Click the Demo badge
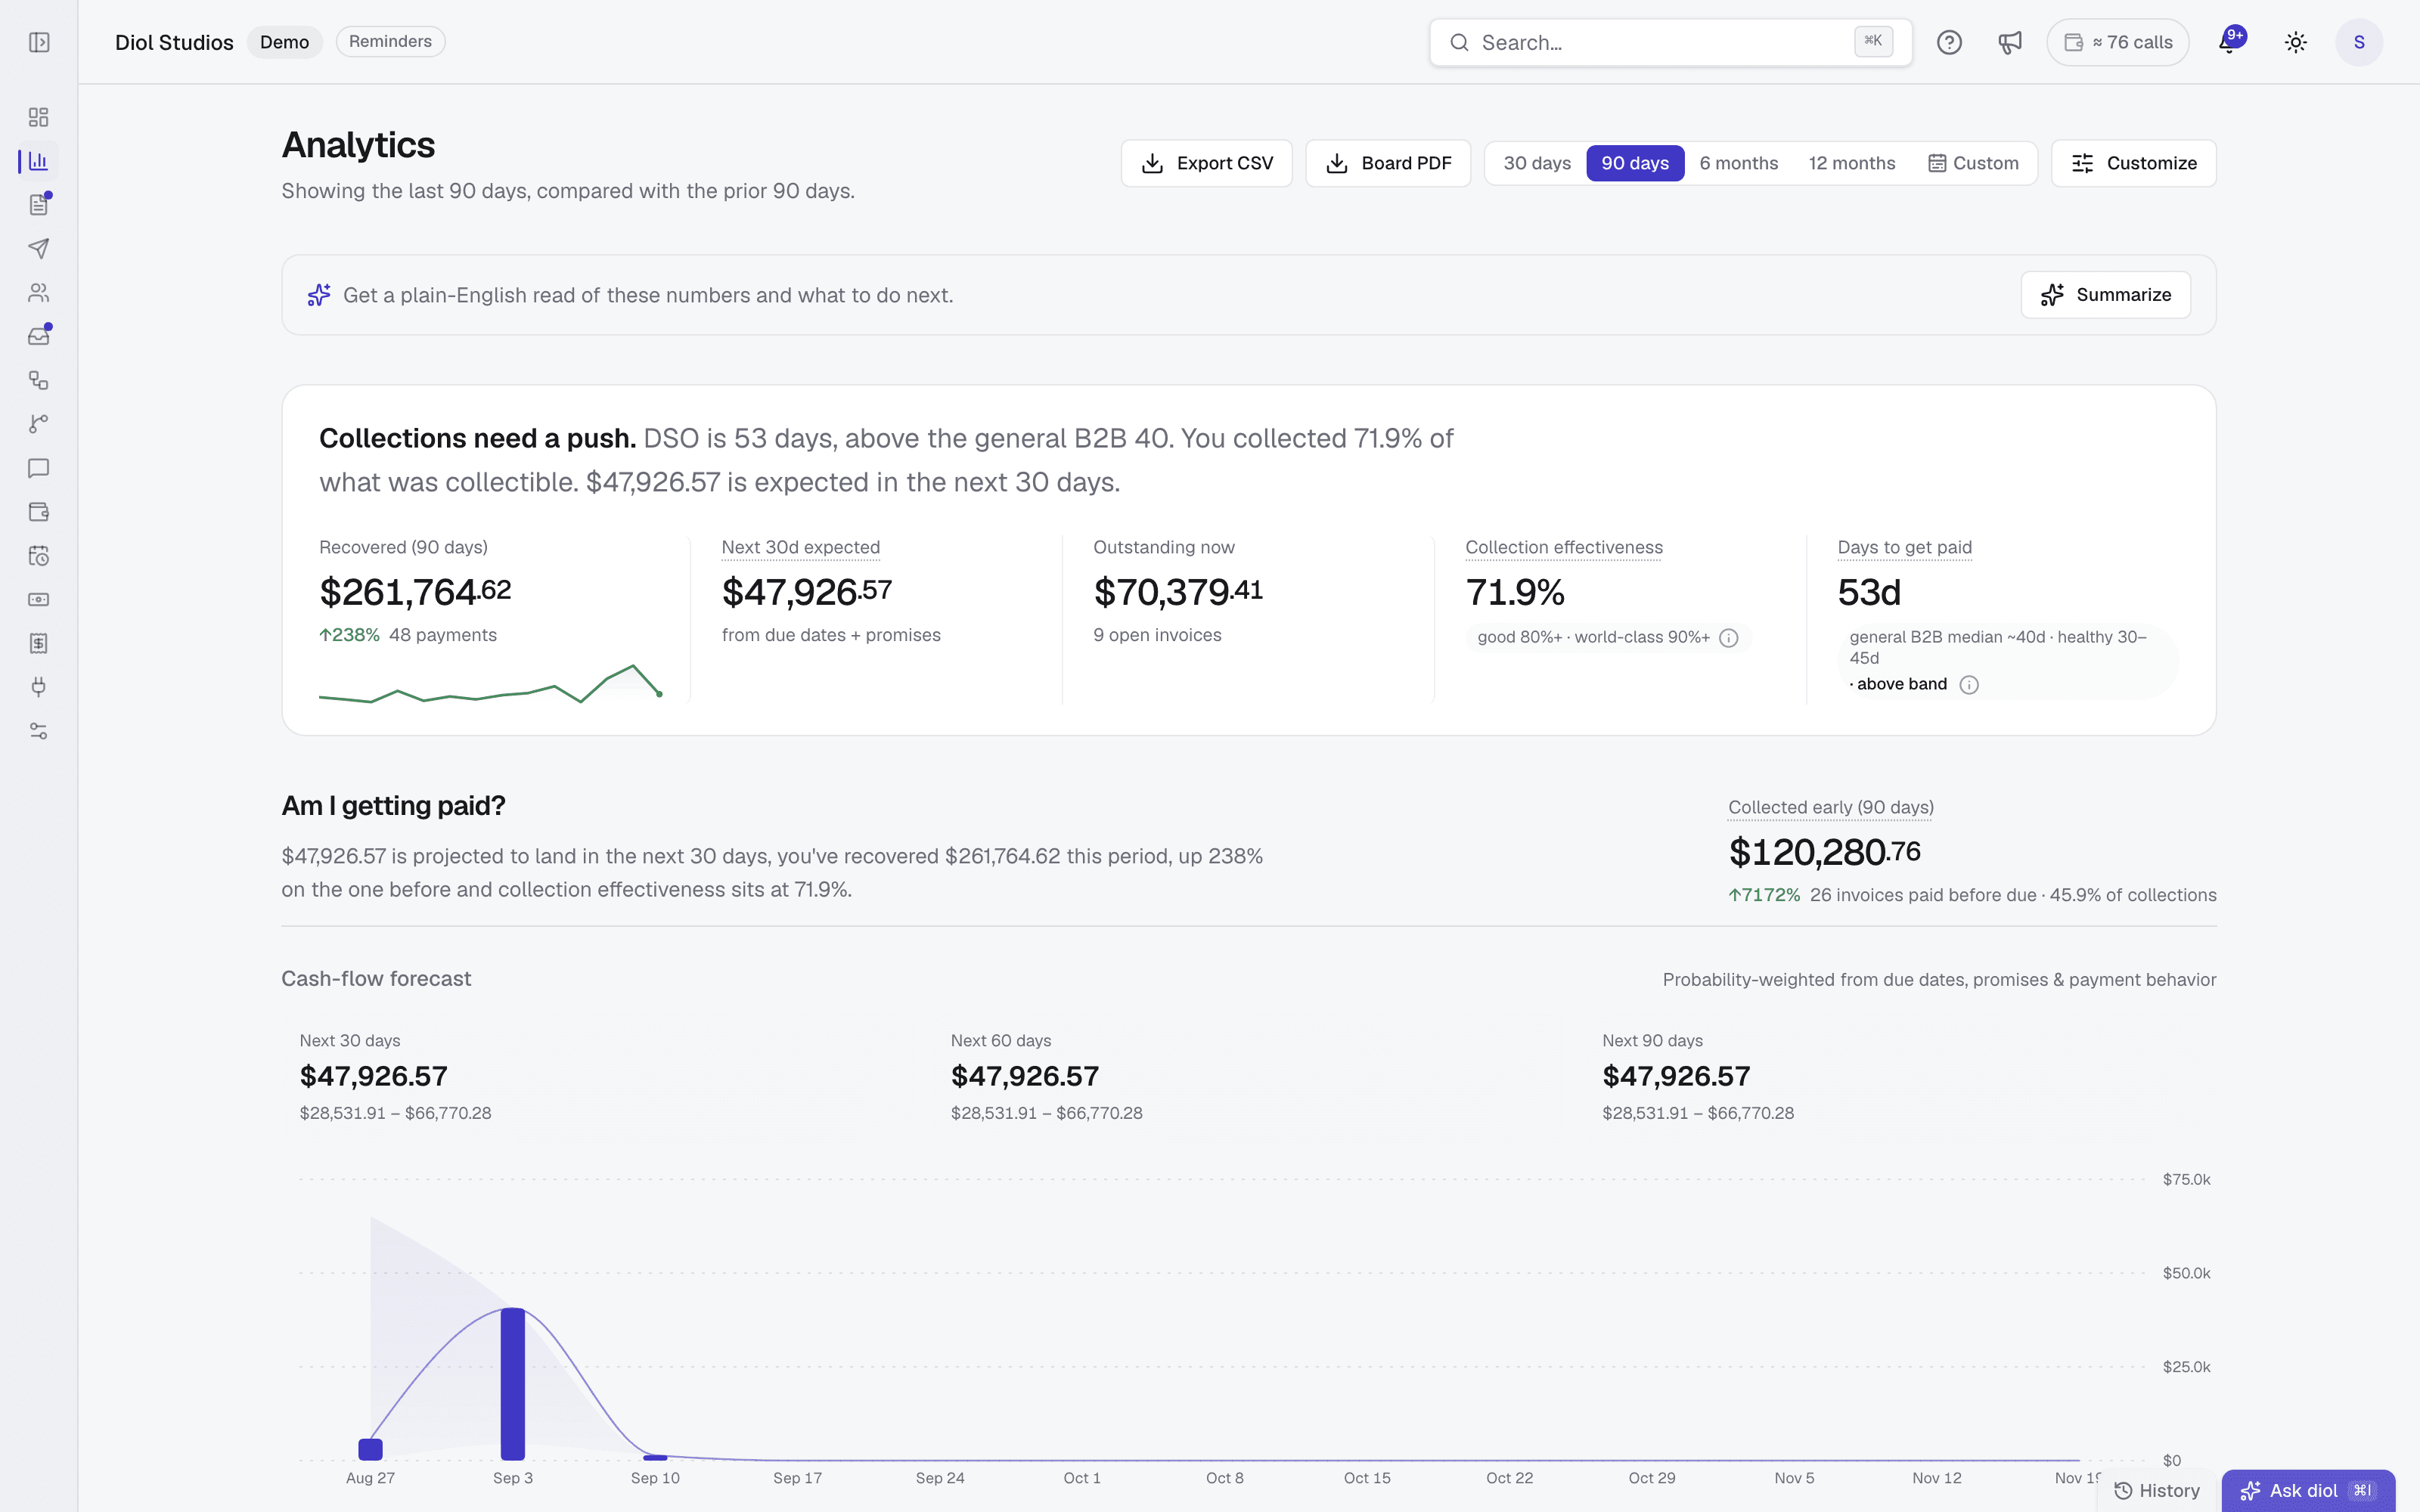Screen dimensions: 2420x1512 [x=285, y=42]
